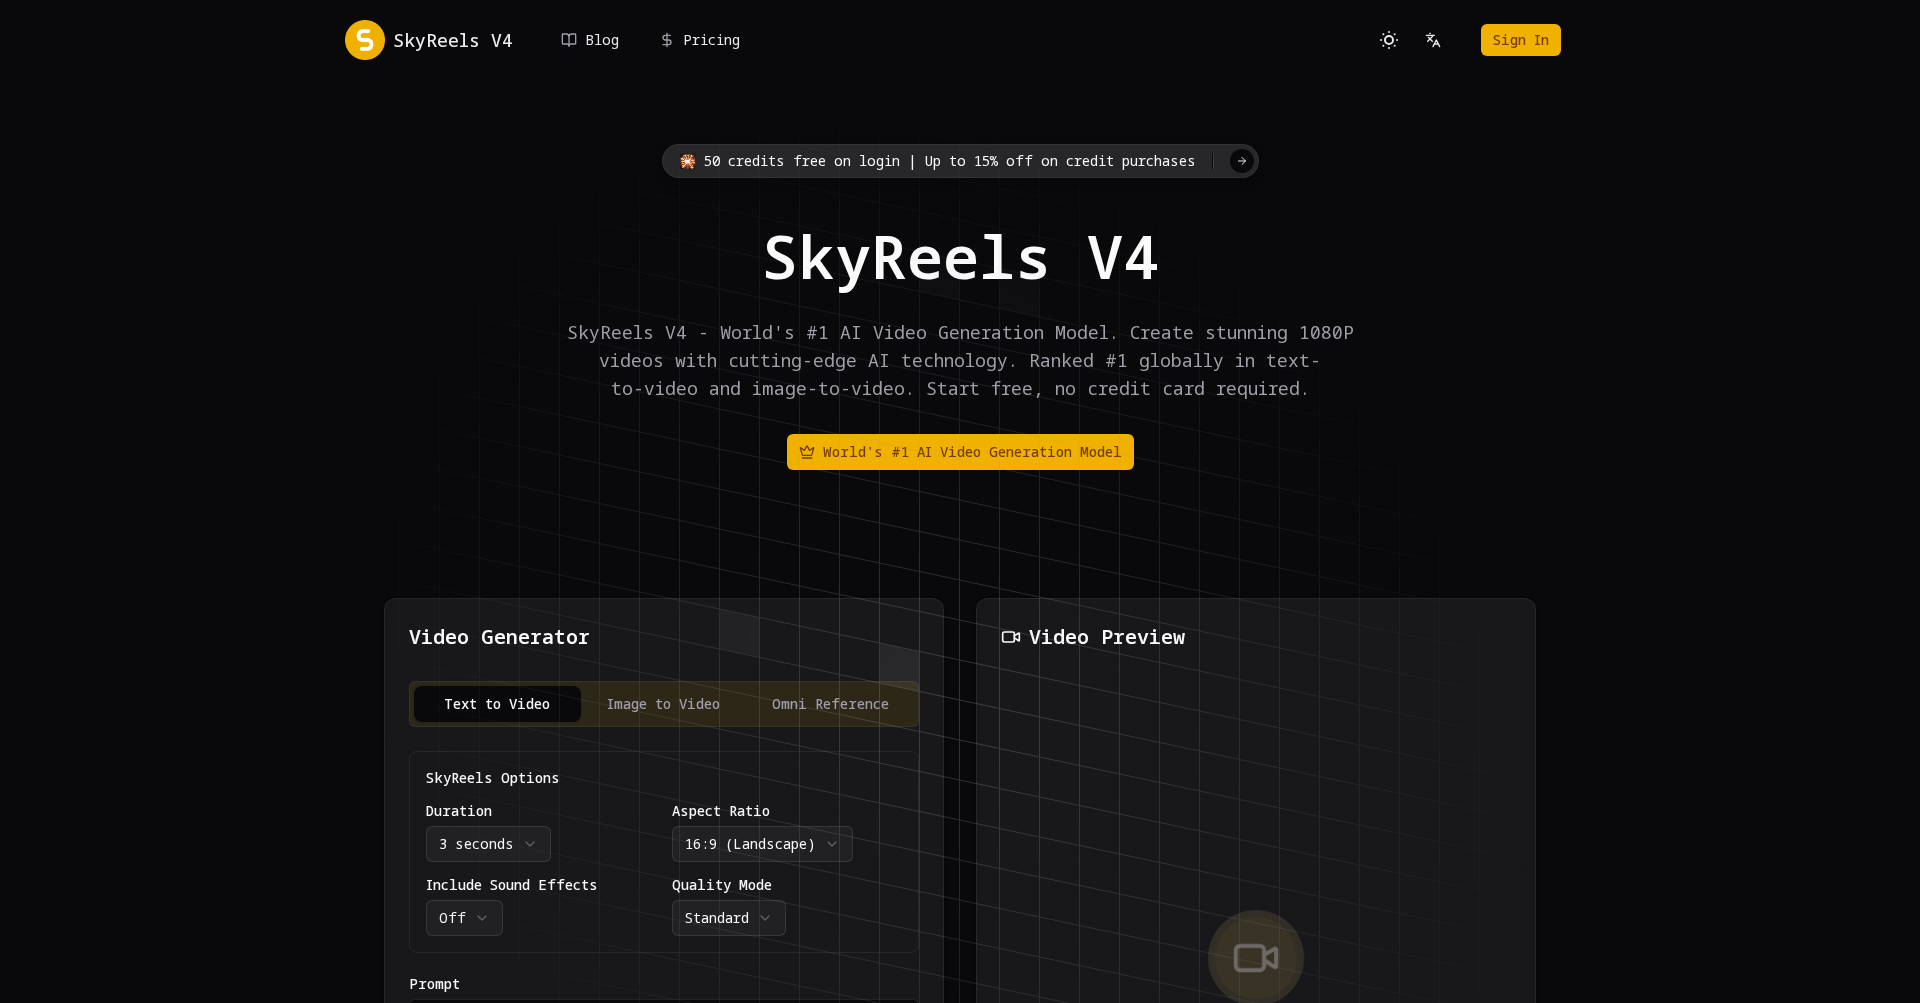Click the SkyReels yellow S logo

(364, 40)
